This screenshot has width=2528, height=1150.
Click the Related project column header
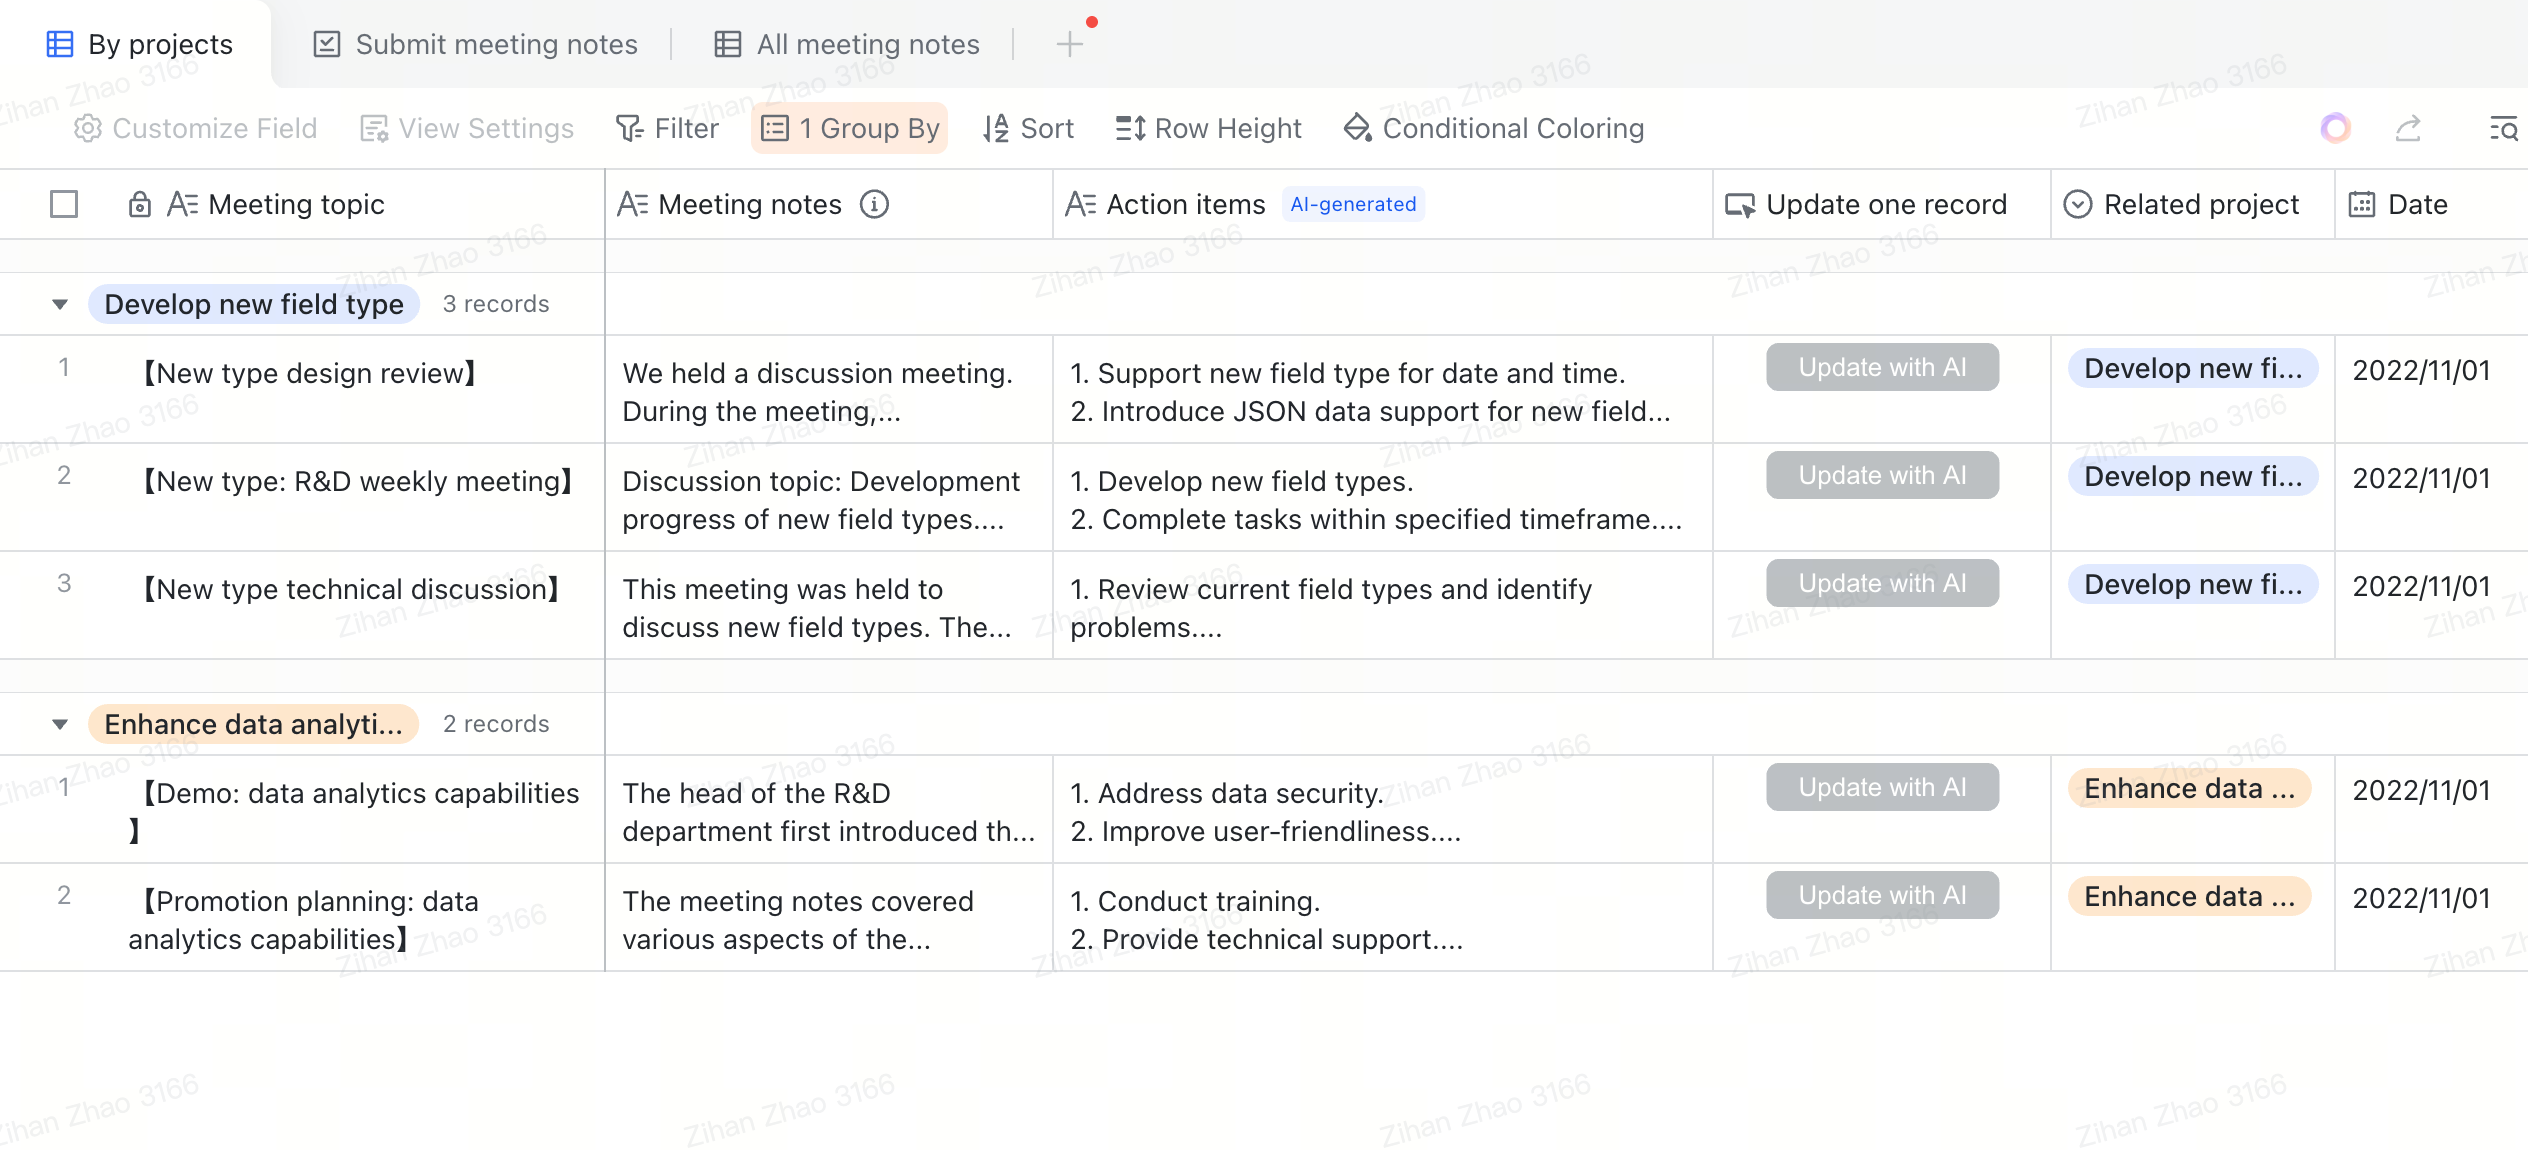click(x=2192, y=204)
